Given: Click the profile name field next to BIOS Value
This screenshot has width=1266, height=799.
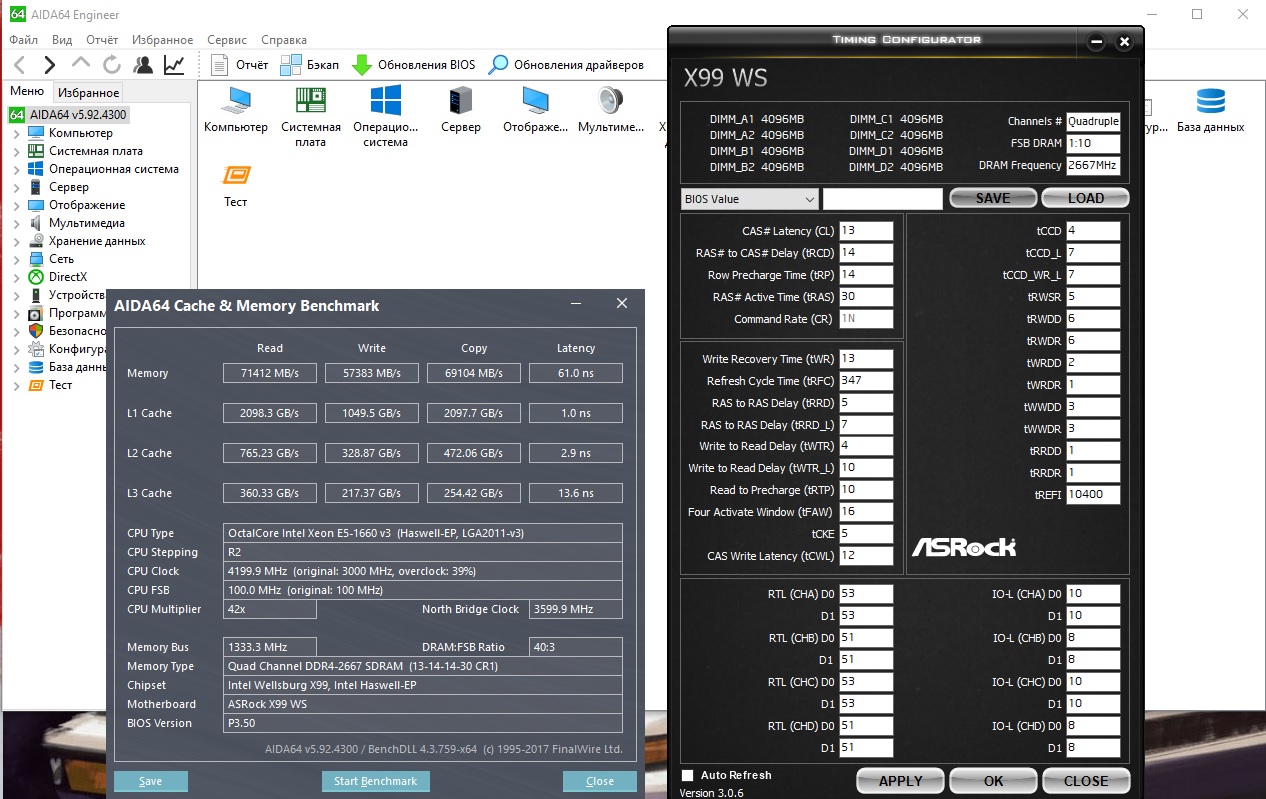Looking at the screenshot, I should pyautogui.click(x=883, y=199).
